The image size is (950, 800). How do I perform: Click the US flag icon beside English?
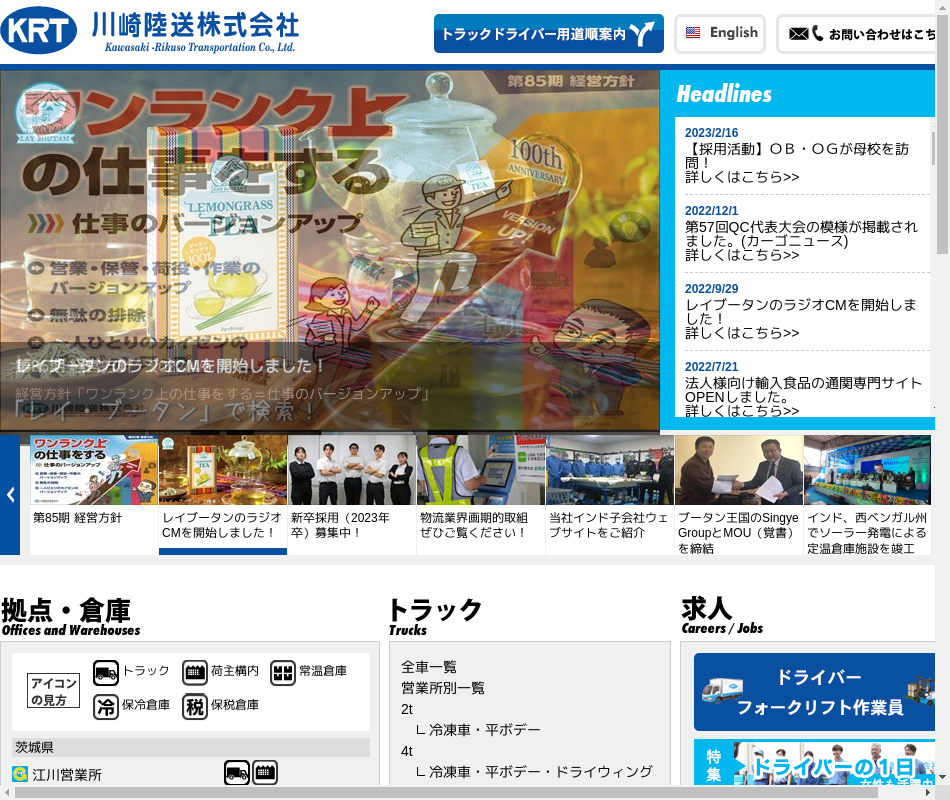click(693, 33)
